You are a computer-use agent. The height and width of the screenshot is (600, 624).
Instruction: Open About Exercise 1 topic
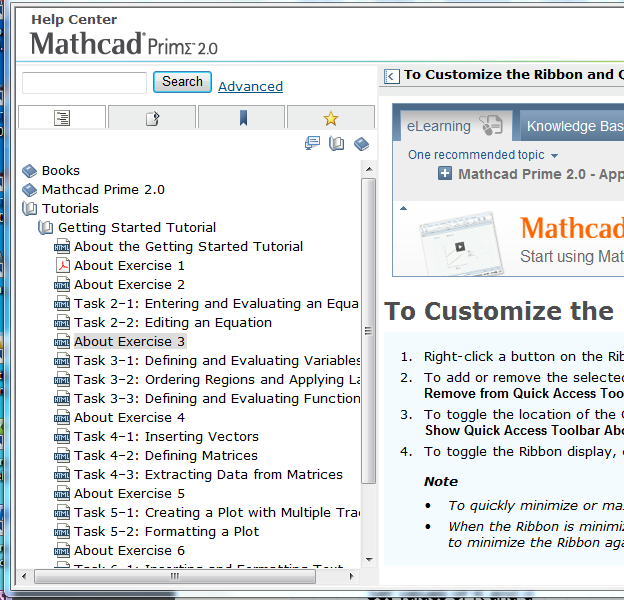pos(129,265)
